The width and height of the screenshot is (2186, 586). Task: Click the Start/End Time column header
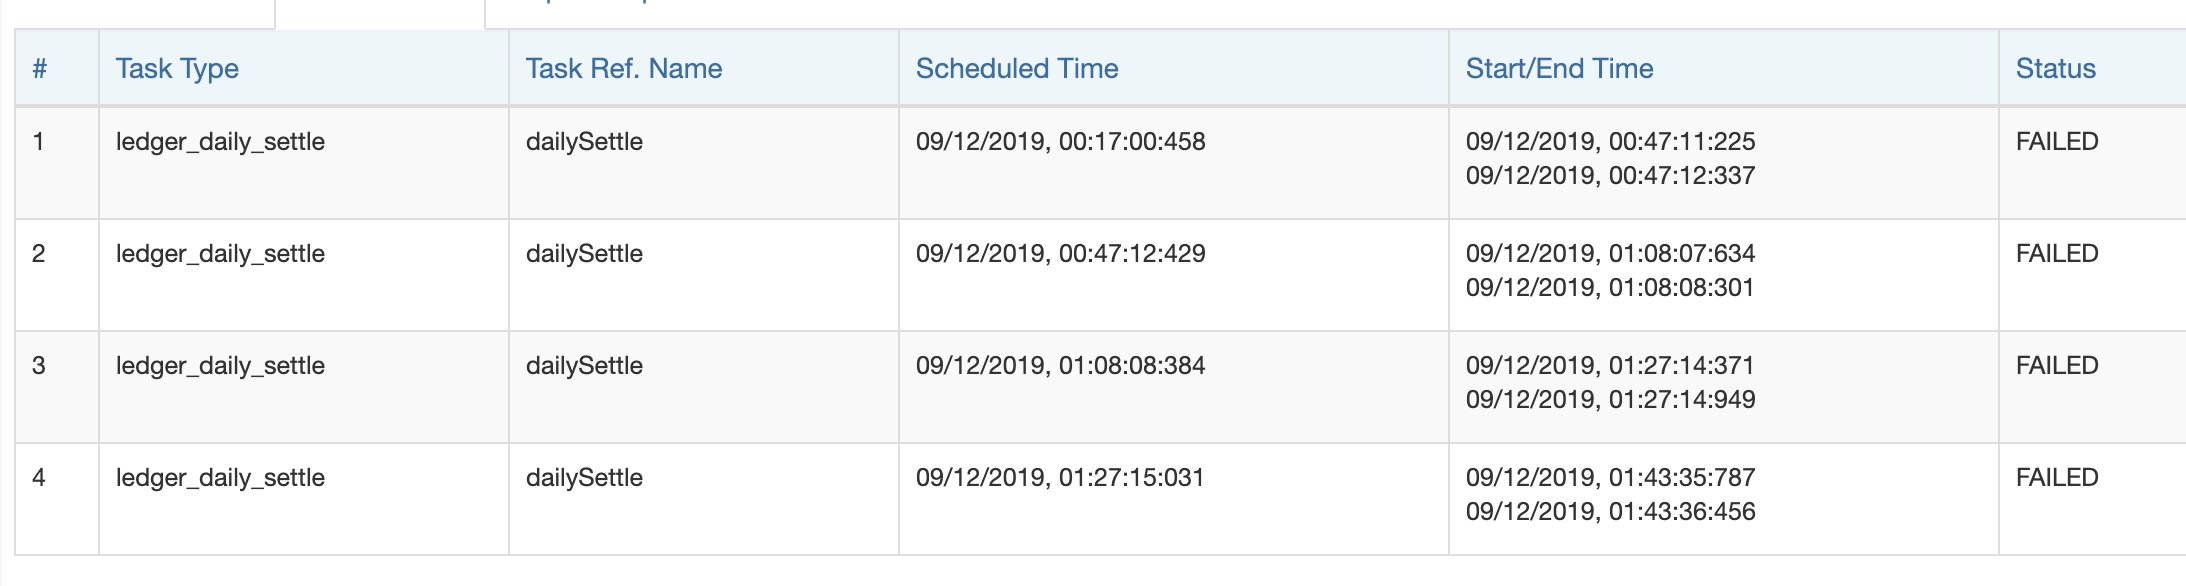(x=1559, y=68)
